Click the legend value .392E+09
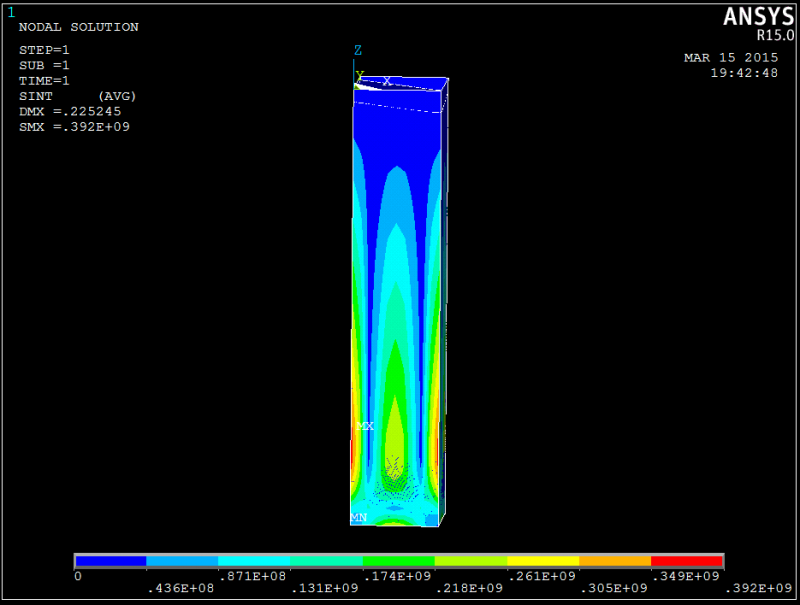The height and width of the screenshot is (605, 800). pyautogui.click(x=759, y=589)
